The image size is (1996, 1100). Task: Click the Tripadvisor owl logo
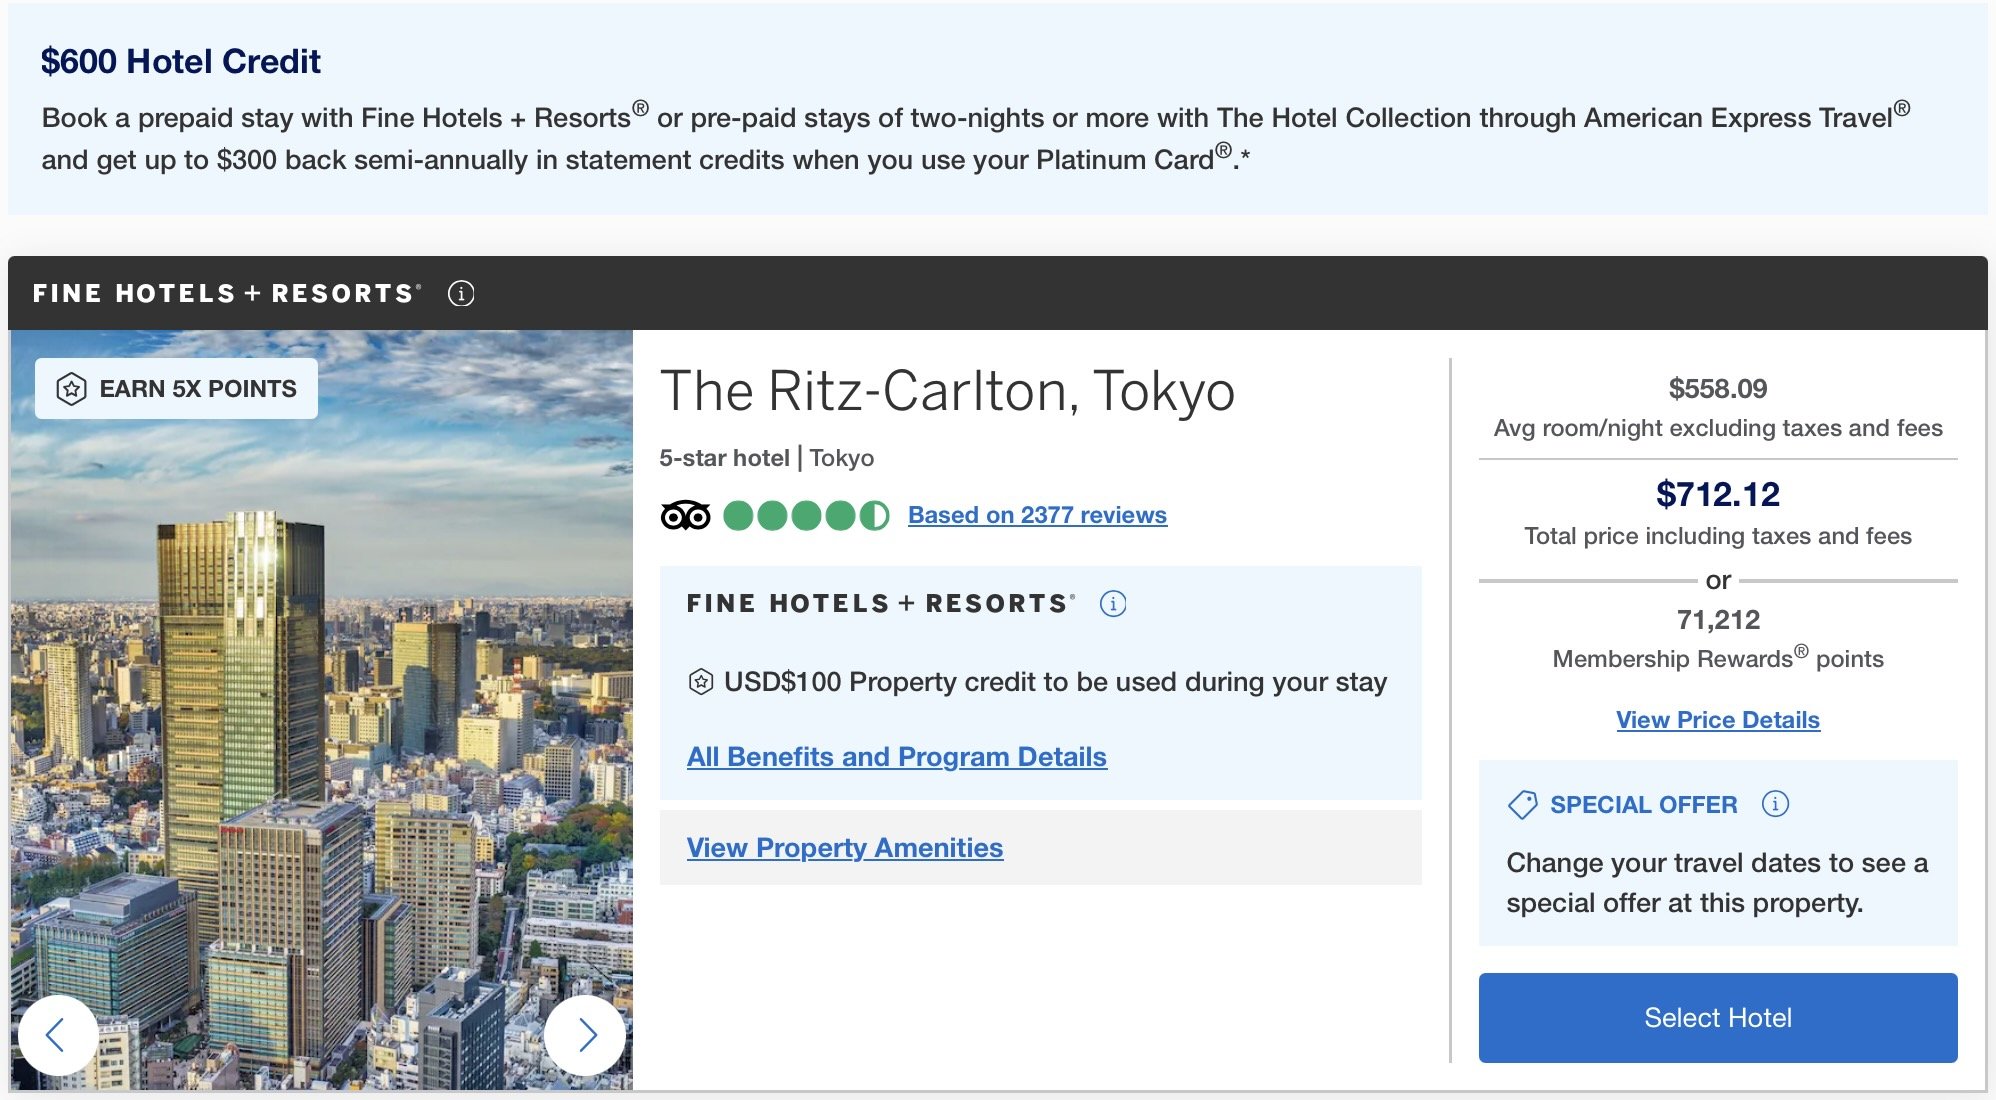[x=685, y=515]
